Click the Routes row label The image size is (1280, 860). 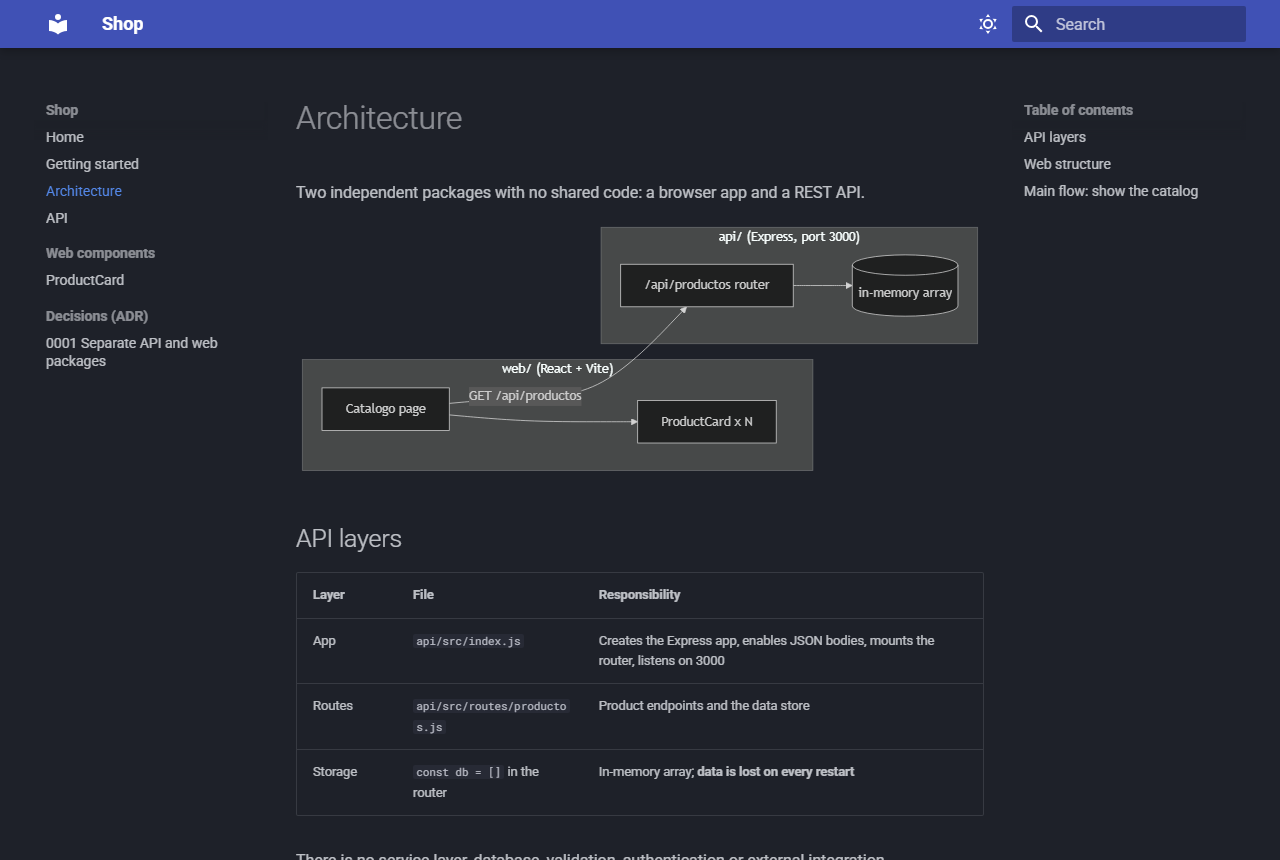[333, 706]
